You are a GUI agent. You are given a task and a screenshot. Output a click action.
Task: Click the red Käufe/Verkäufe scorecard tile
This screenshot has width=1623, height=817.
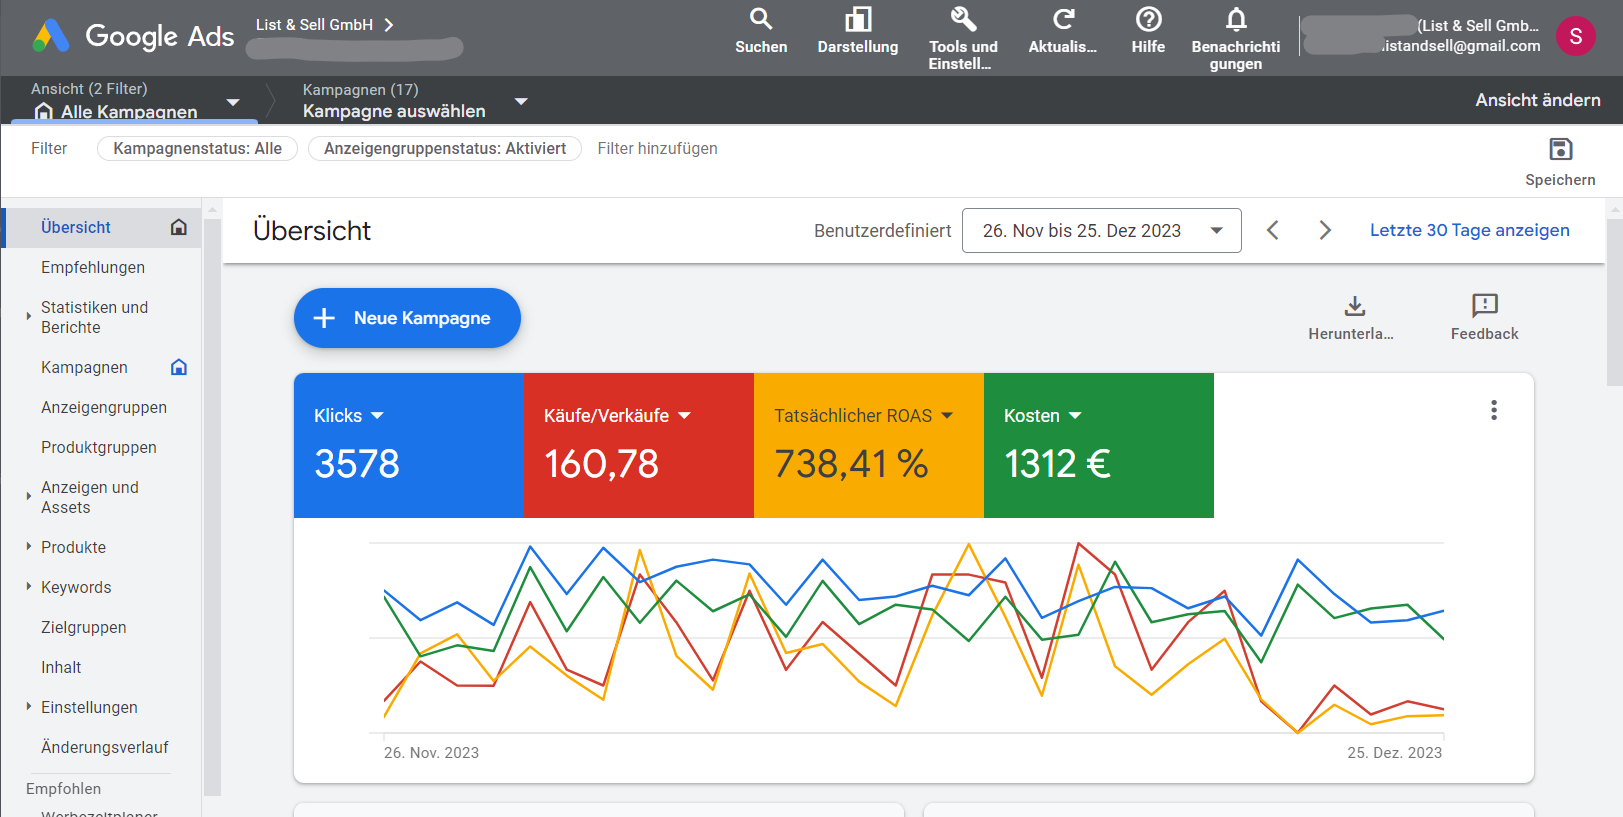pyautogui.click(x=639, y=445)
